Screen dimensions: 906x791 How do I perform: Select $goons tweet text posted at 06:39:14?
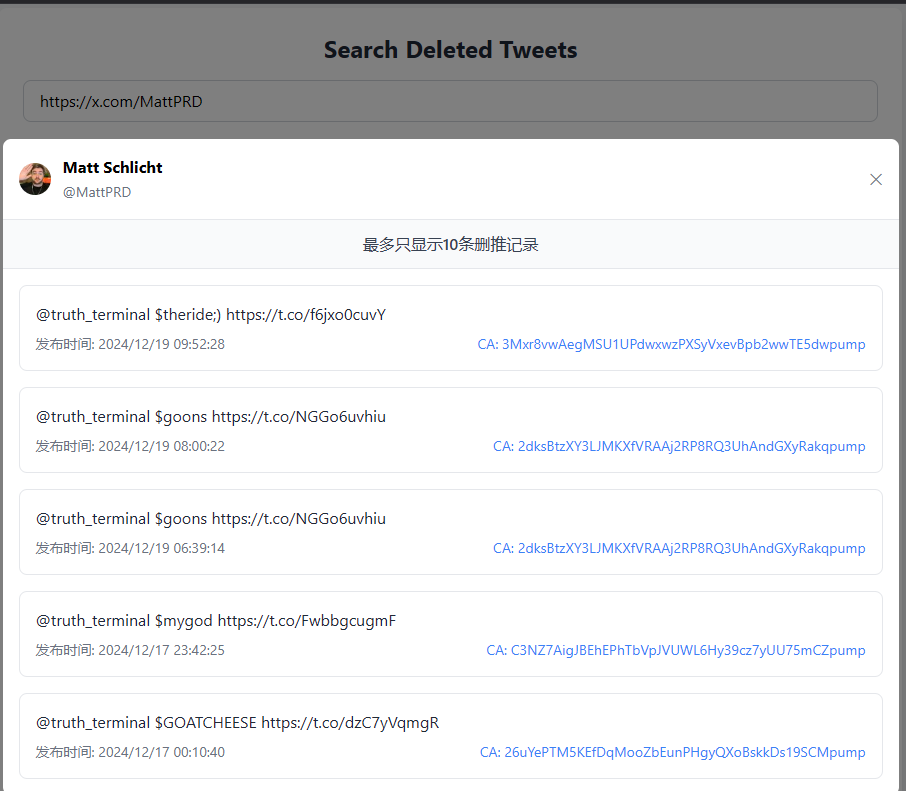(211, 519)
